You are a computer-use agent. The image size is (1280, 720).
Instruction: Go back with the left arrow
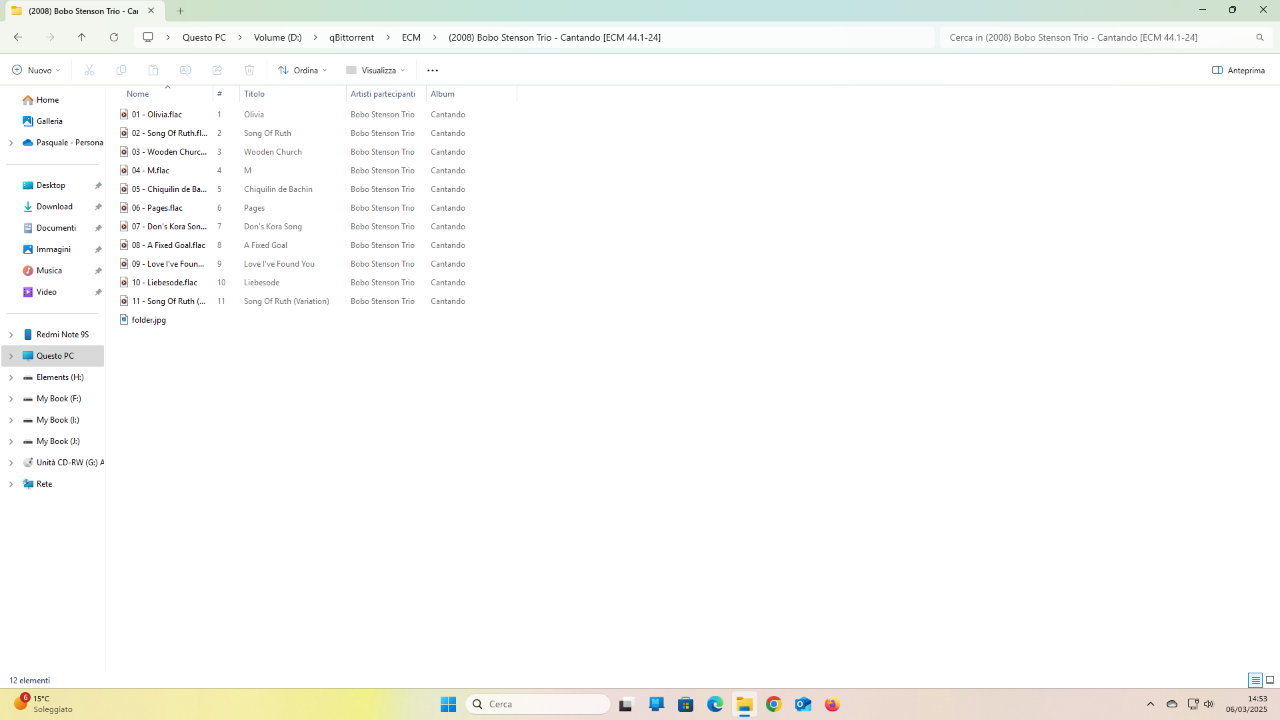(18, 37)
